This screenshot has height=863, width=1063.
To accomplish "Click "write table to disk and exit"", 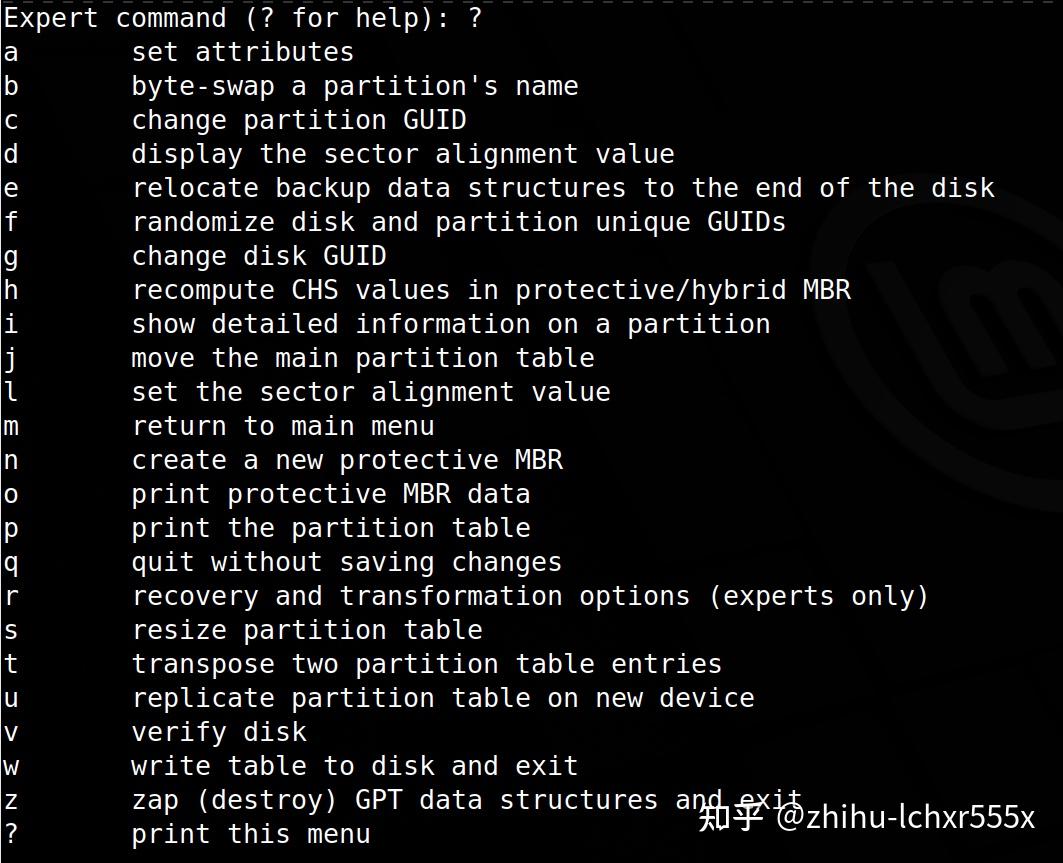I will tap(354, 766).
